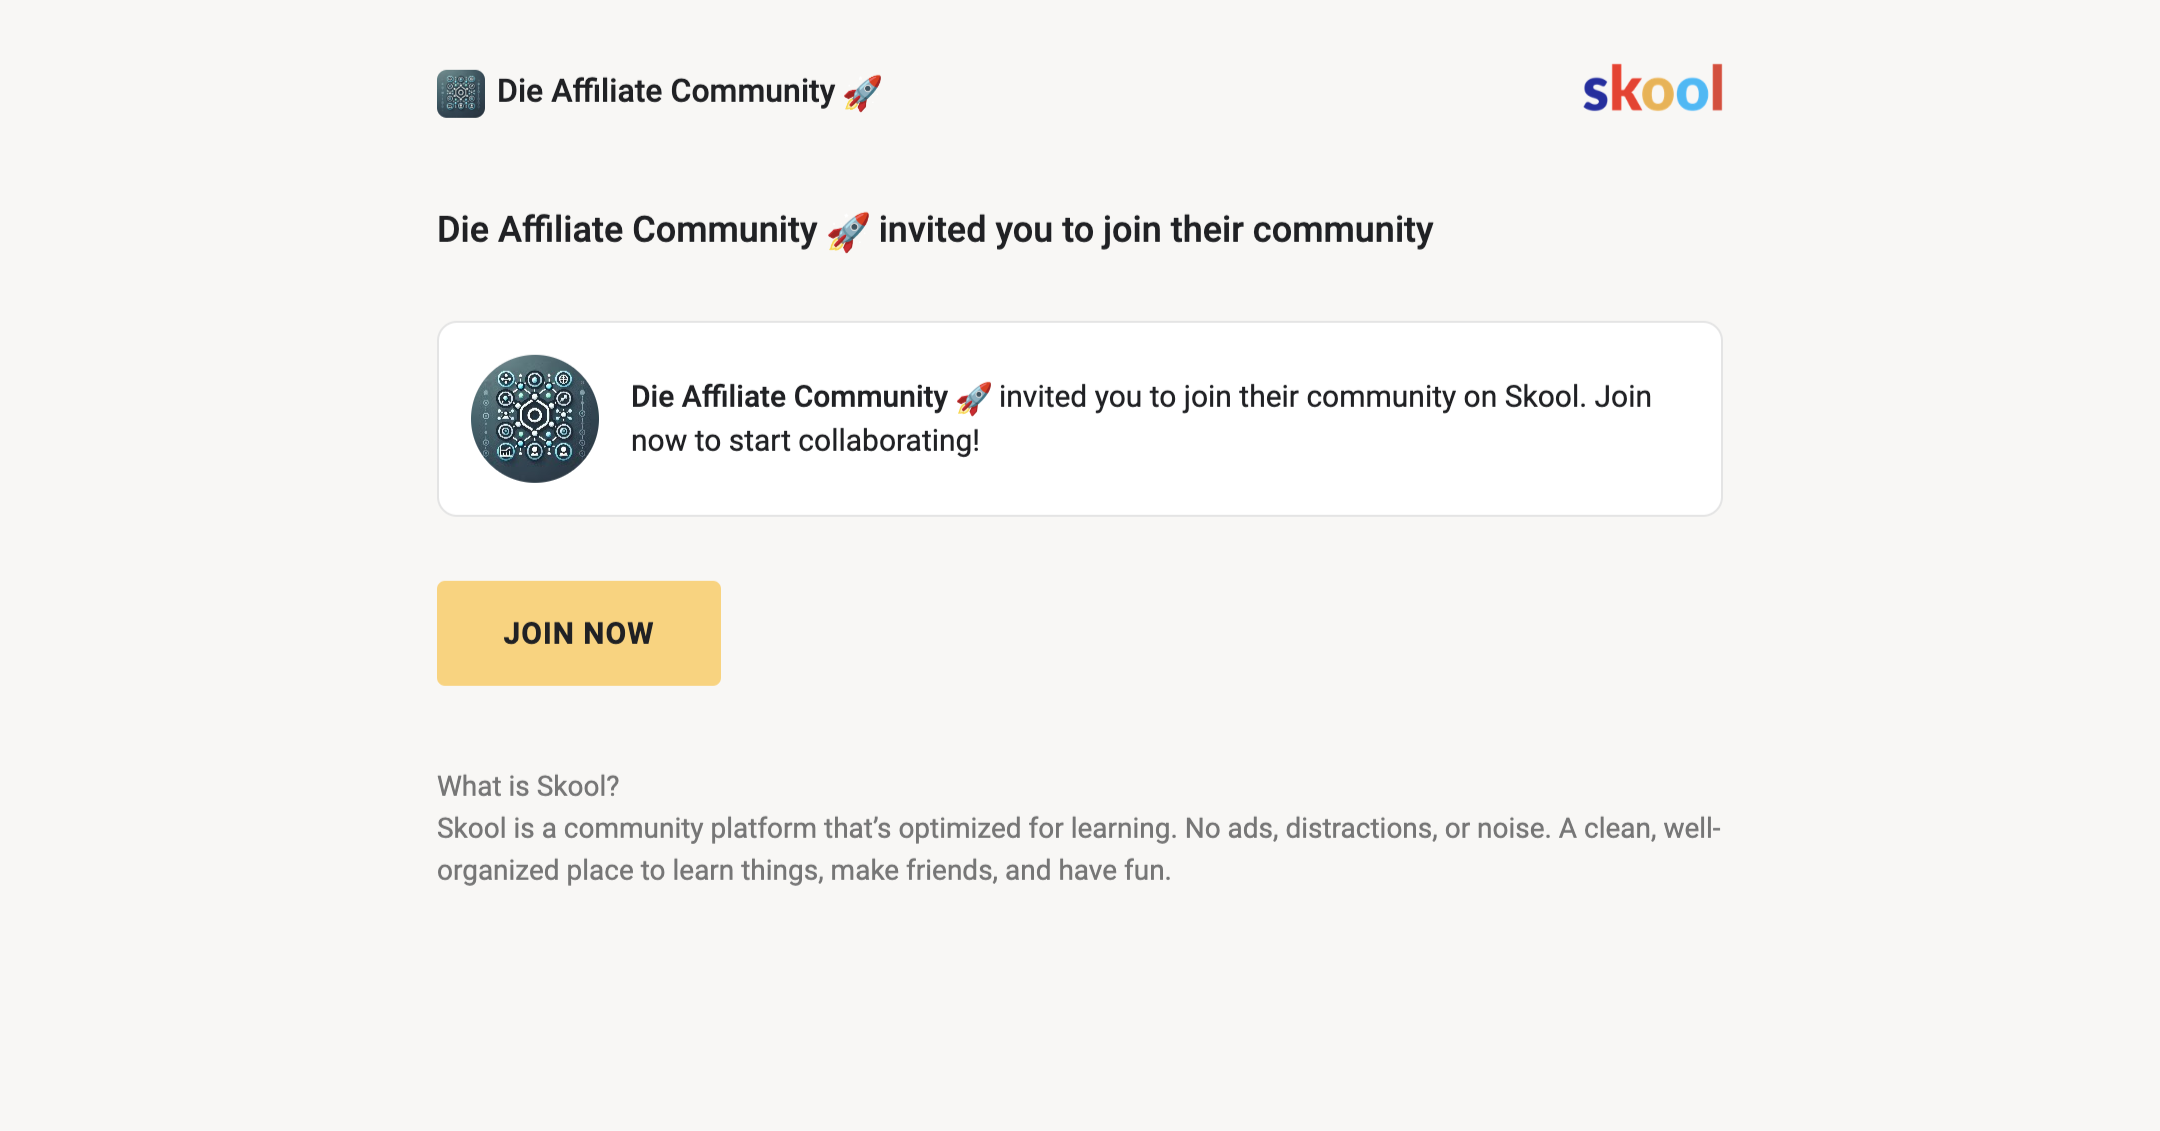Screen dimensions: 2160x1131
Task: Click the blue letter 's' of the Skool logo
Action: (x=1596, y=94)
